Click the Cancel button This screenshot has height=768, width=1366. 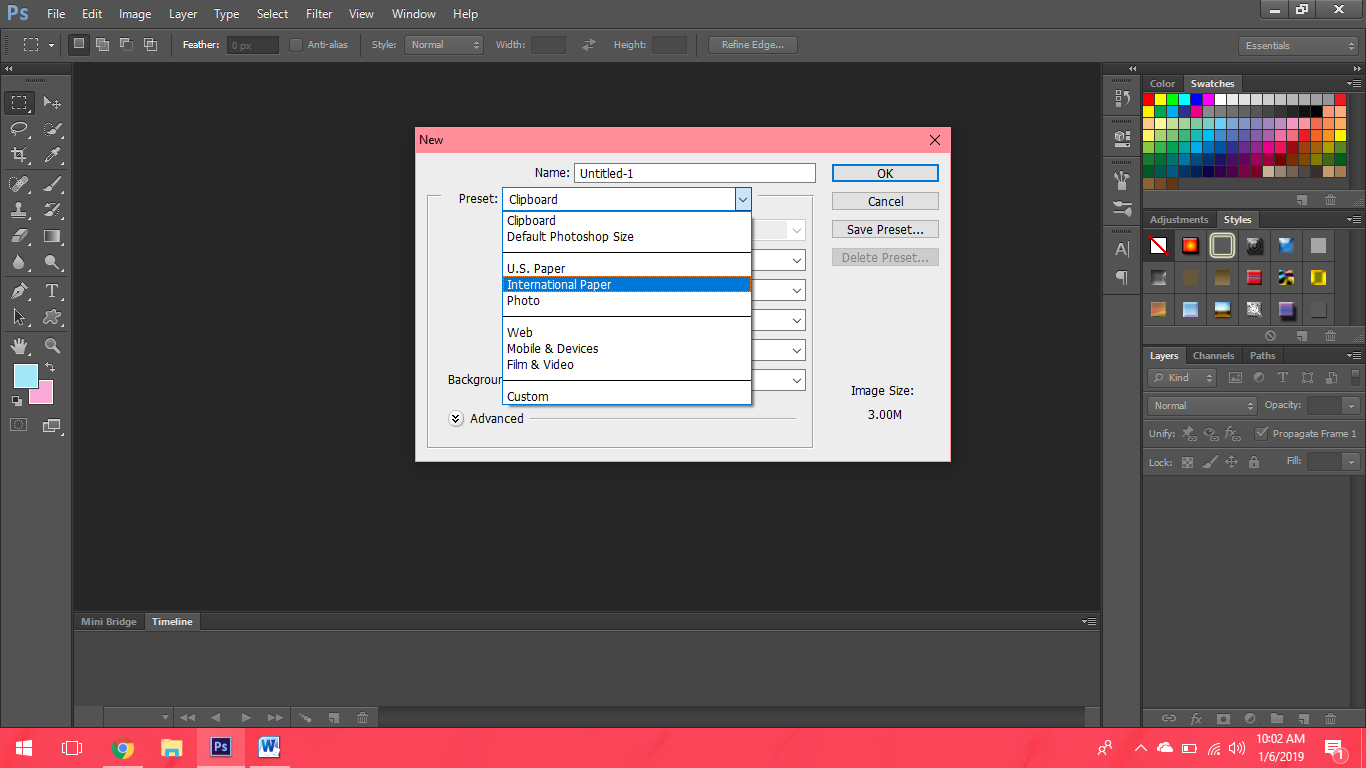pyautogui.click(x=885, y=201)
